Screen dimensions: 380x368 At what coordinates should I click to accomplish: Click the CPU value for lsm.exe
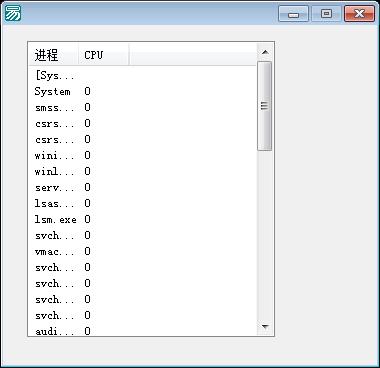coord(87,219)
